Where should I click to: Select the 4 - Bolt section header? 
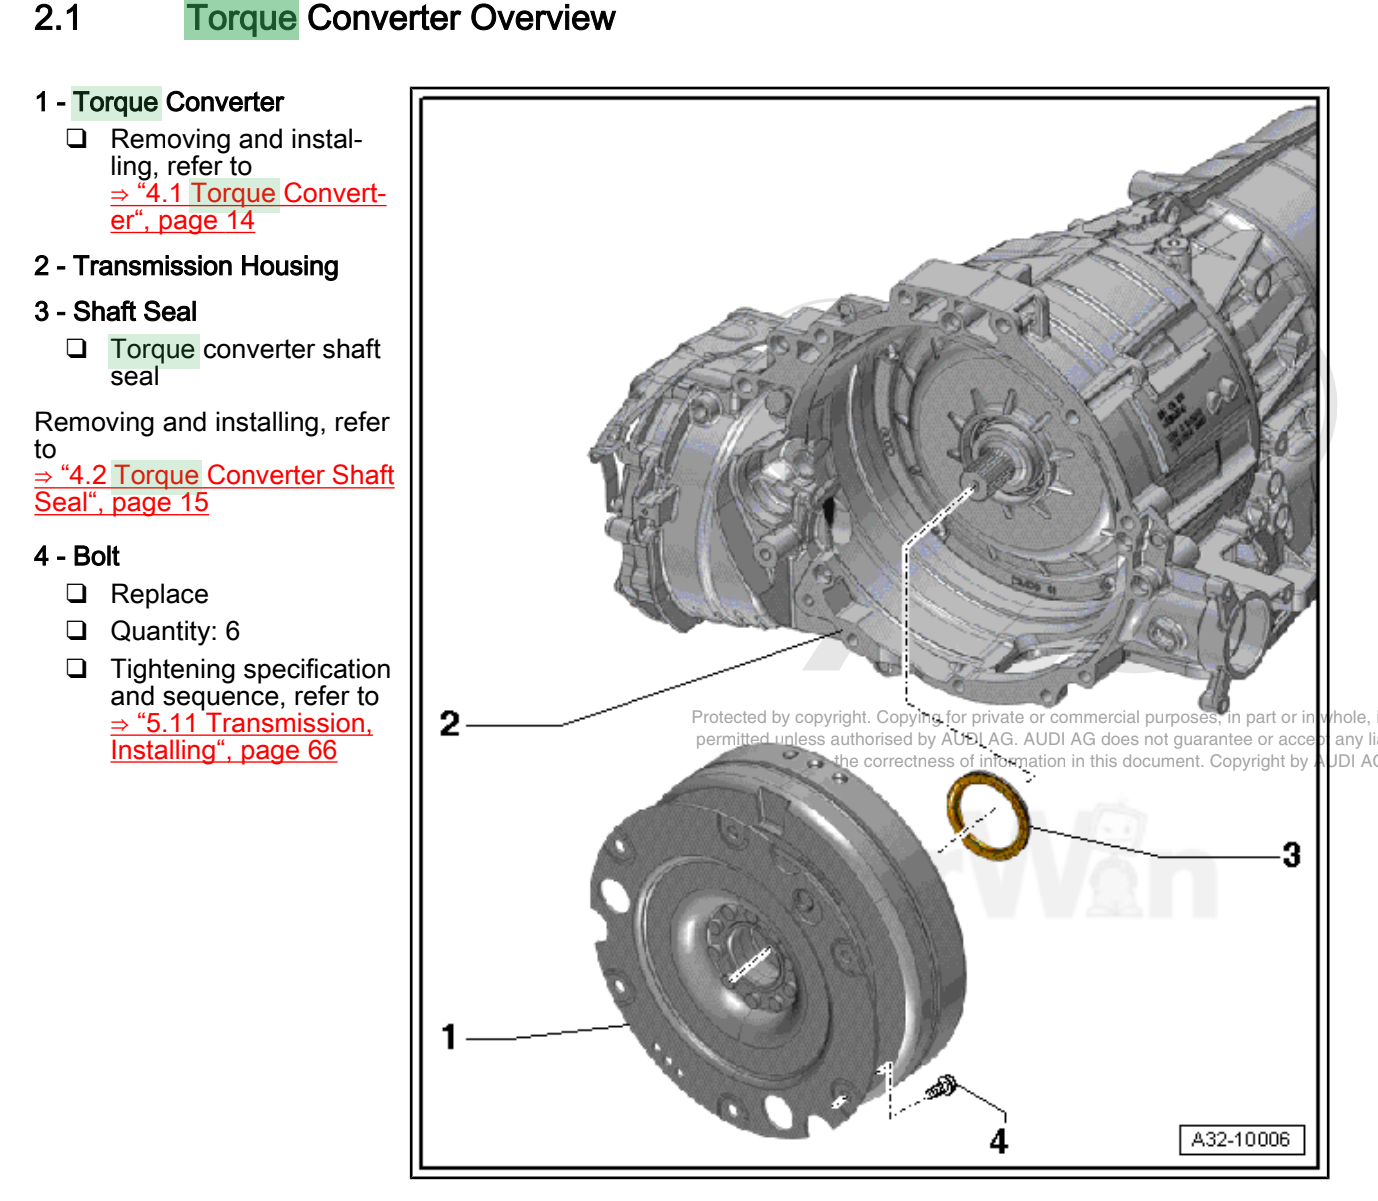click(x=76, y=556)
